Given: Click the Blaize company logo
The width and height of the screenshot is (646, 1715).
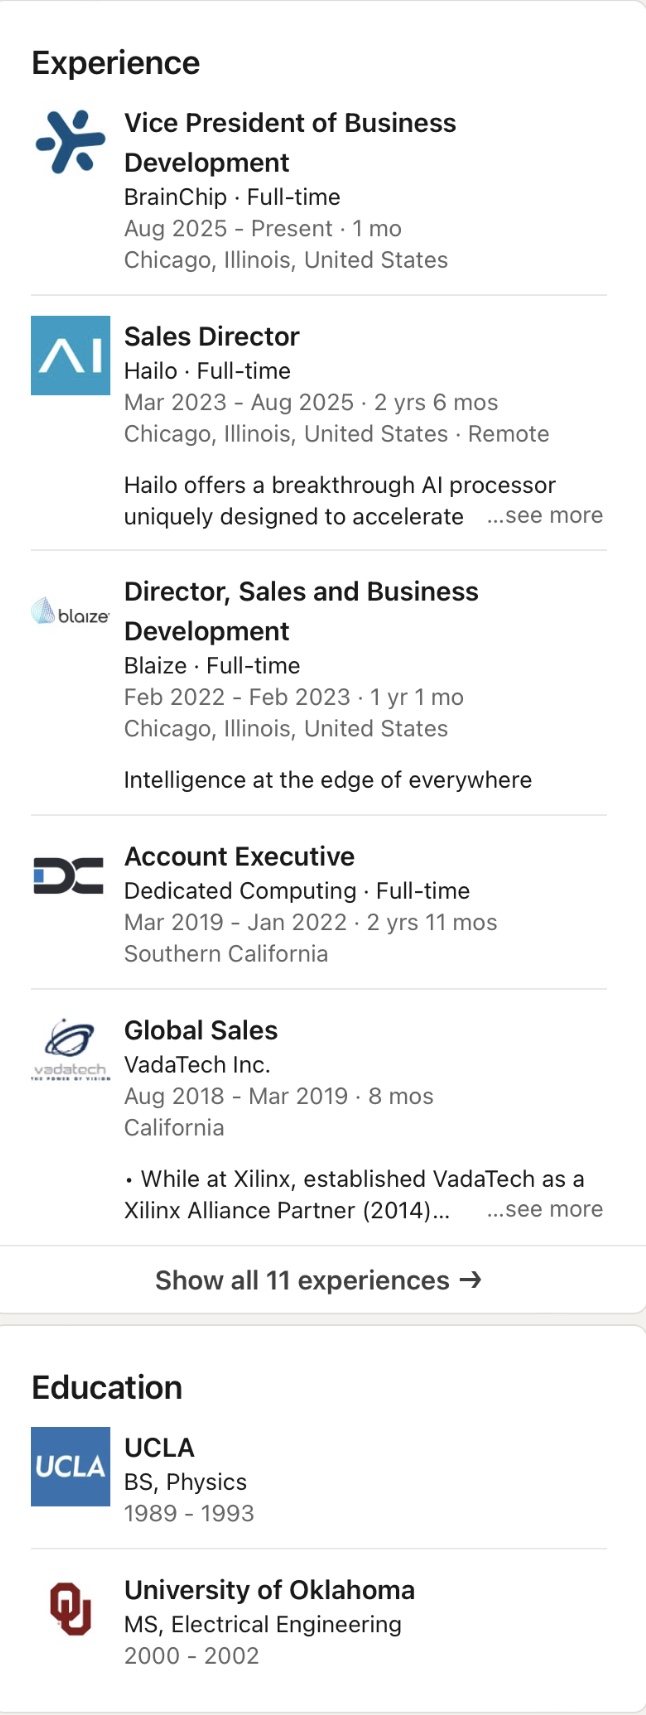Looking at the screenshot, I should (x=70, y=611).
